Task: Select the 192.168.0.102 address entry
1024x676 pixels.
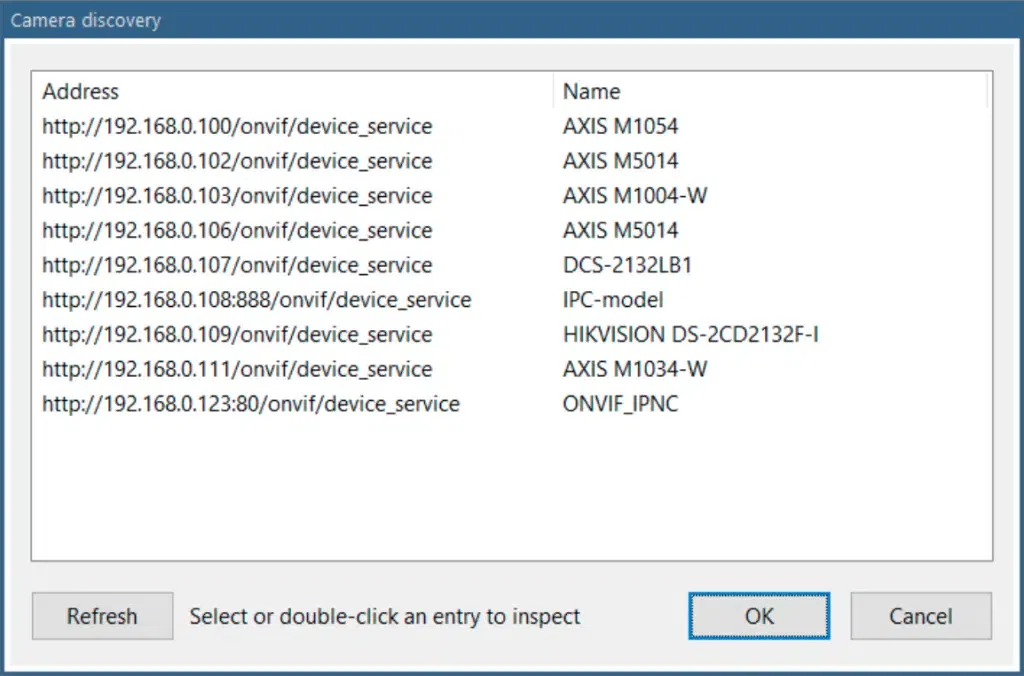Action: coord(237,162)
